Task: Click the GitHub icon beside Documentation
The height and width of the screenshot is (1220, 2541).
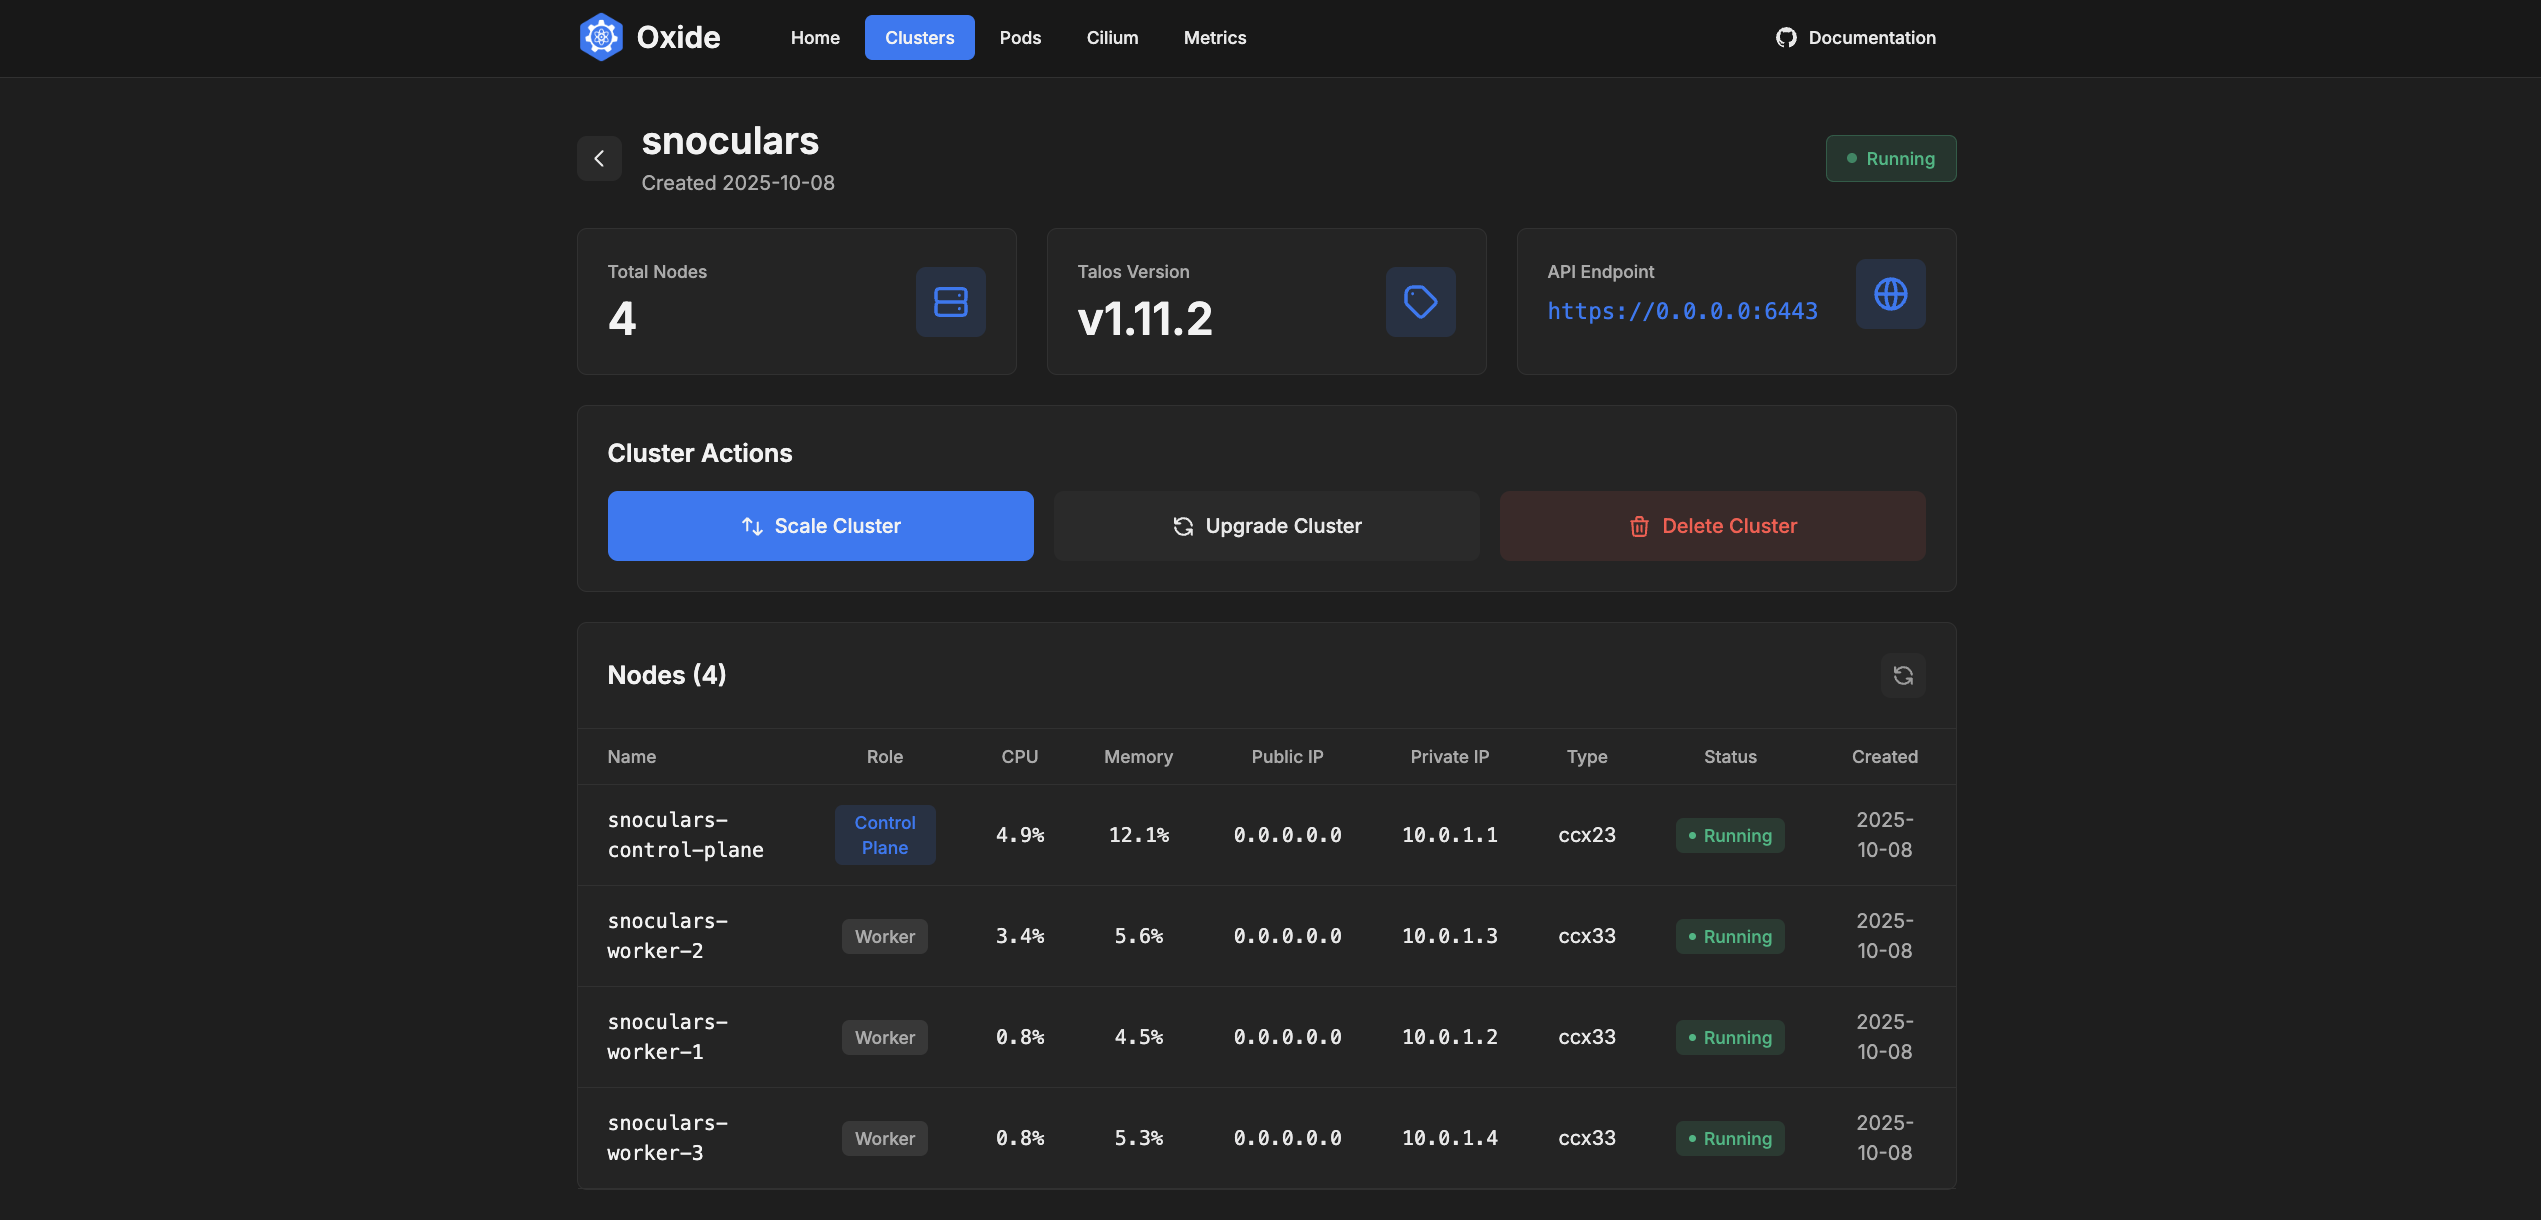Action: (1786, 38)
